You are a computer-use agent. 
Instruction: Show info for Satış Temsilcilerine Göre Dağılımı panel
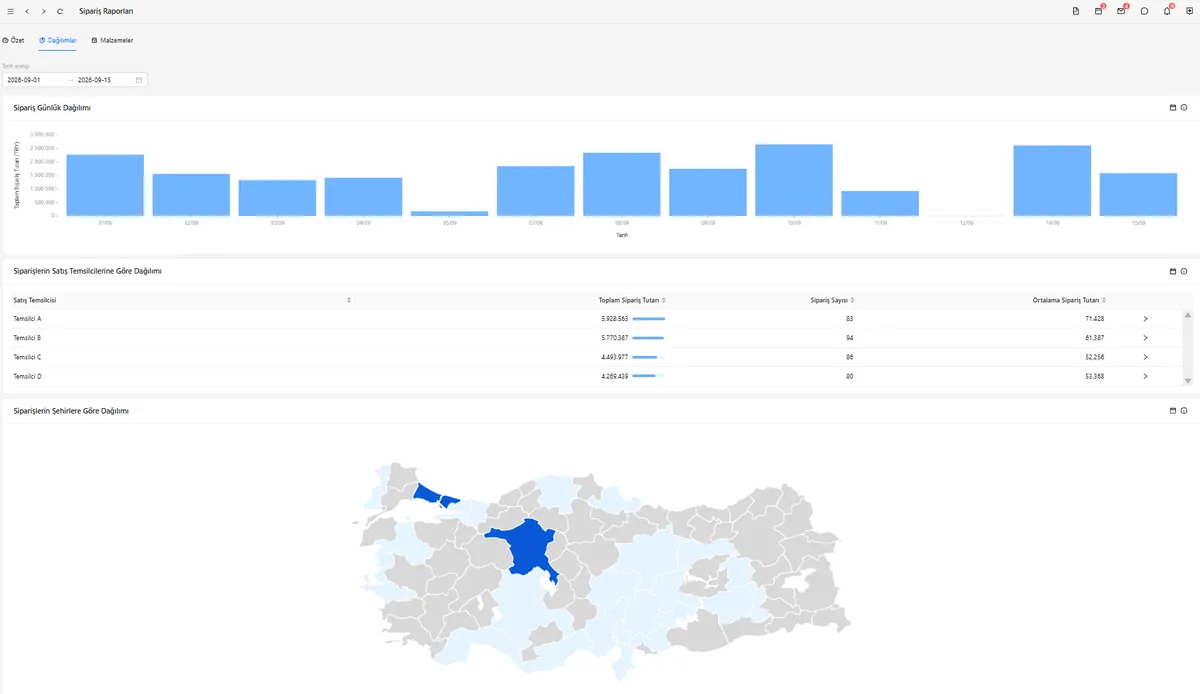[1184, 271]
